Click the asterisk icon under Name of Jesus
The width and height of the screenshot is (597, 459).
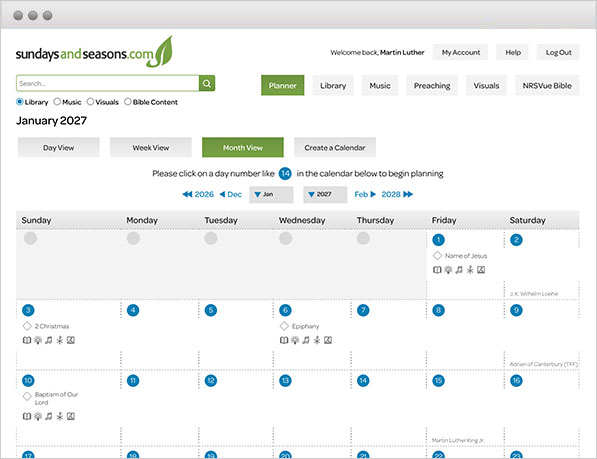[470, 270]
